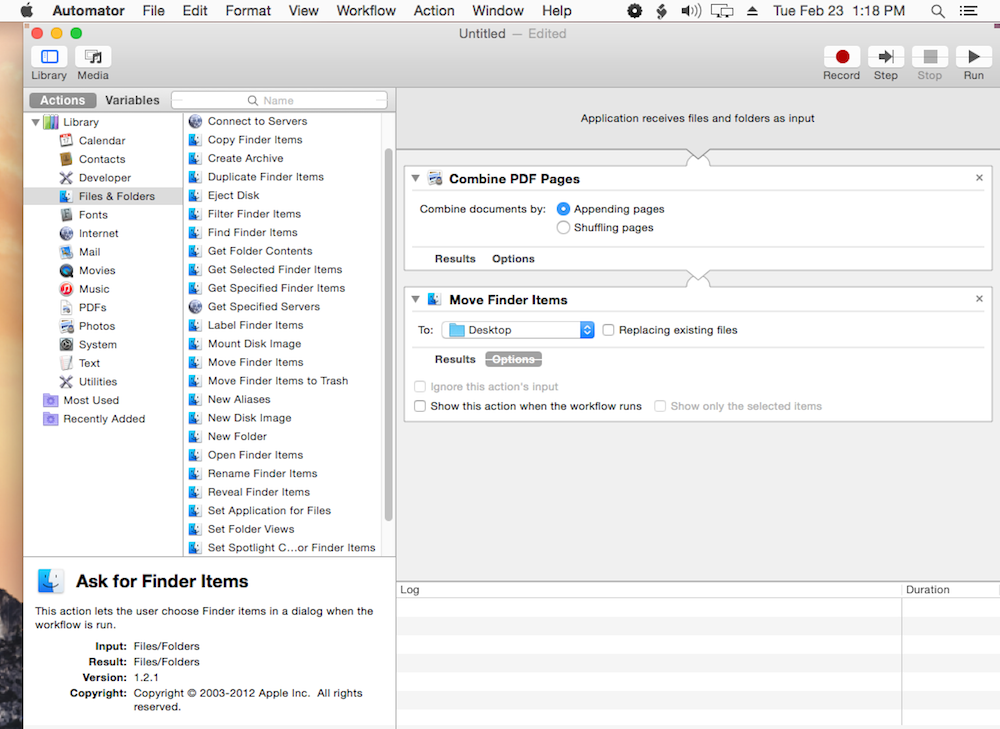Select the Movies library category

click(97, 270)
